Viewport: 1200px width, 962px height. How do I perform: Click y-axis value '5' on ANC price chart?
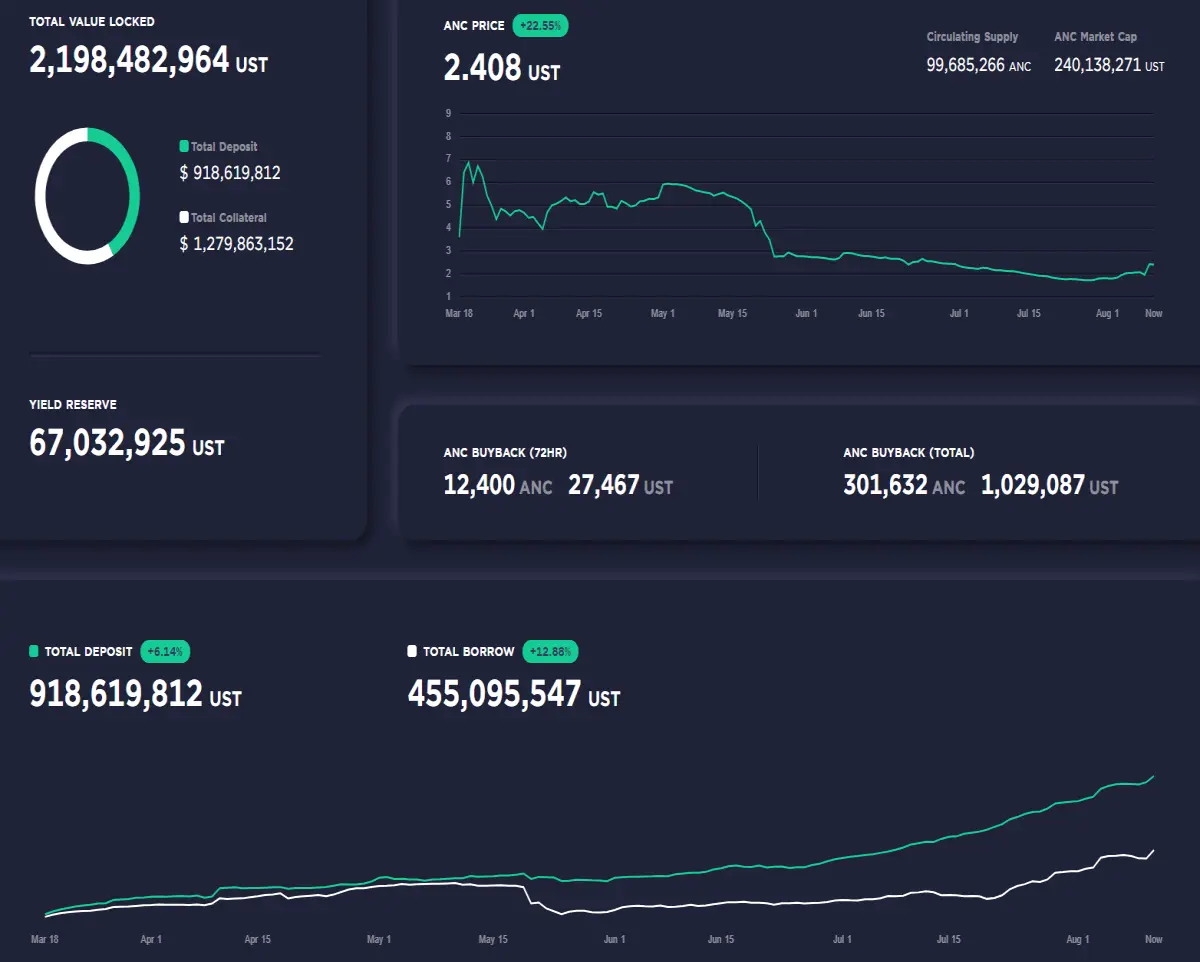[x=448, y=205]
